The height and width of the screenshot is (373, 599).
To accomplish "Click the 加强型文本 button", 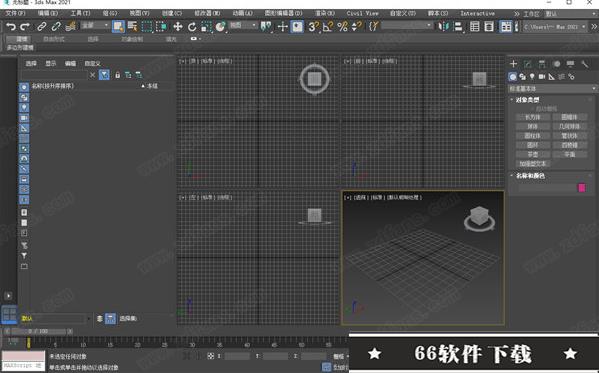I will [533, 164].
